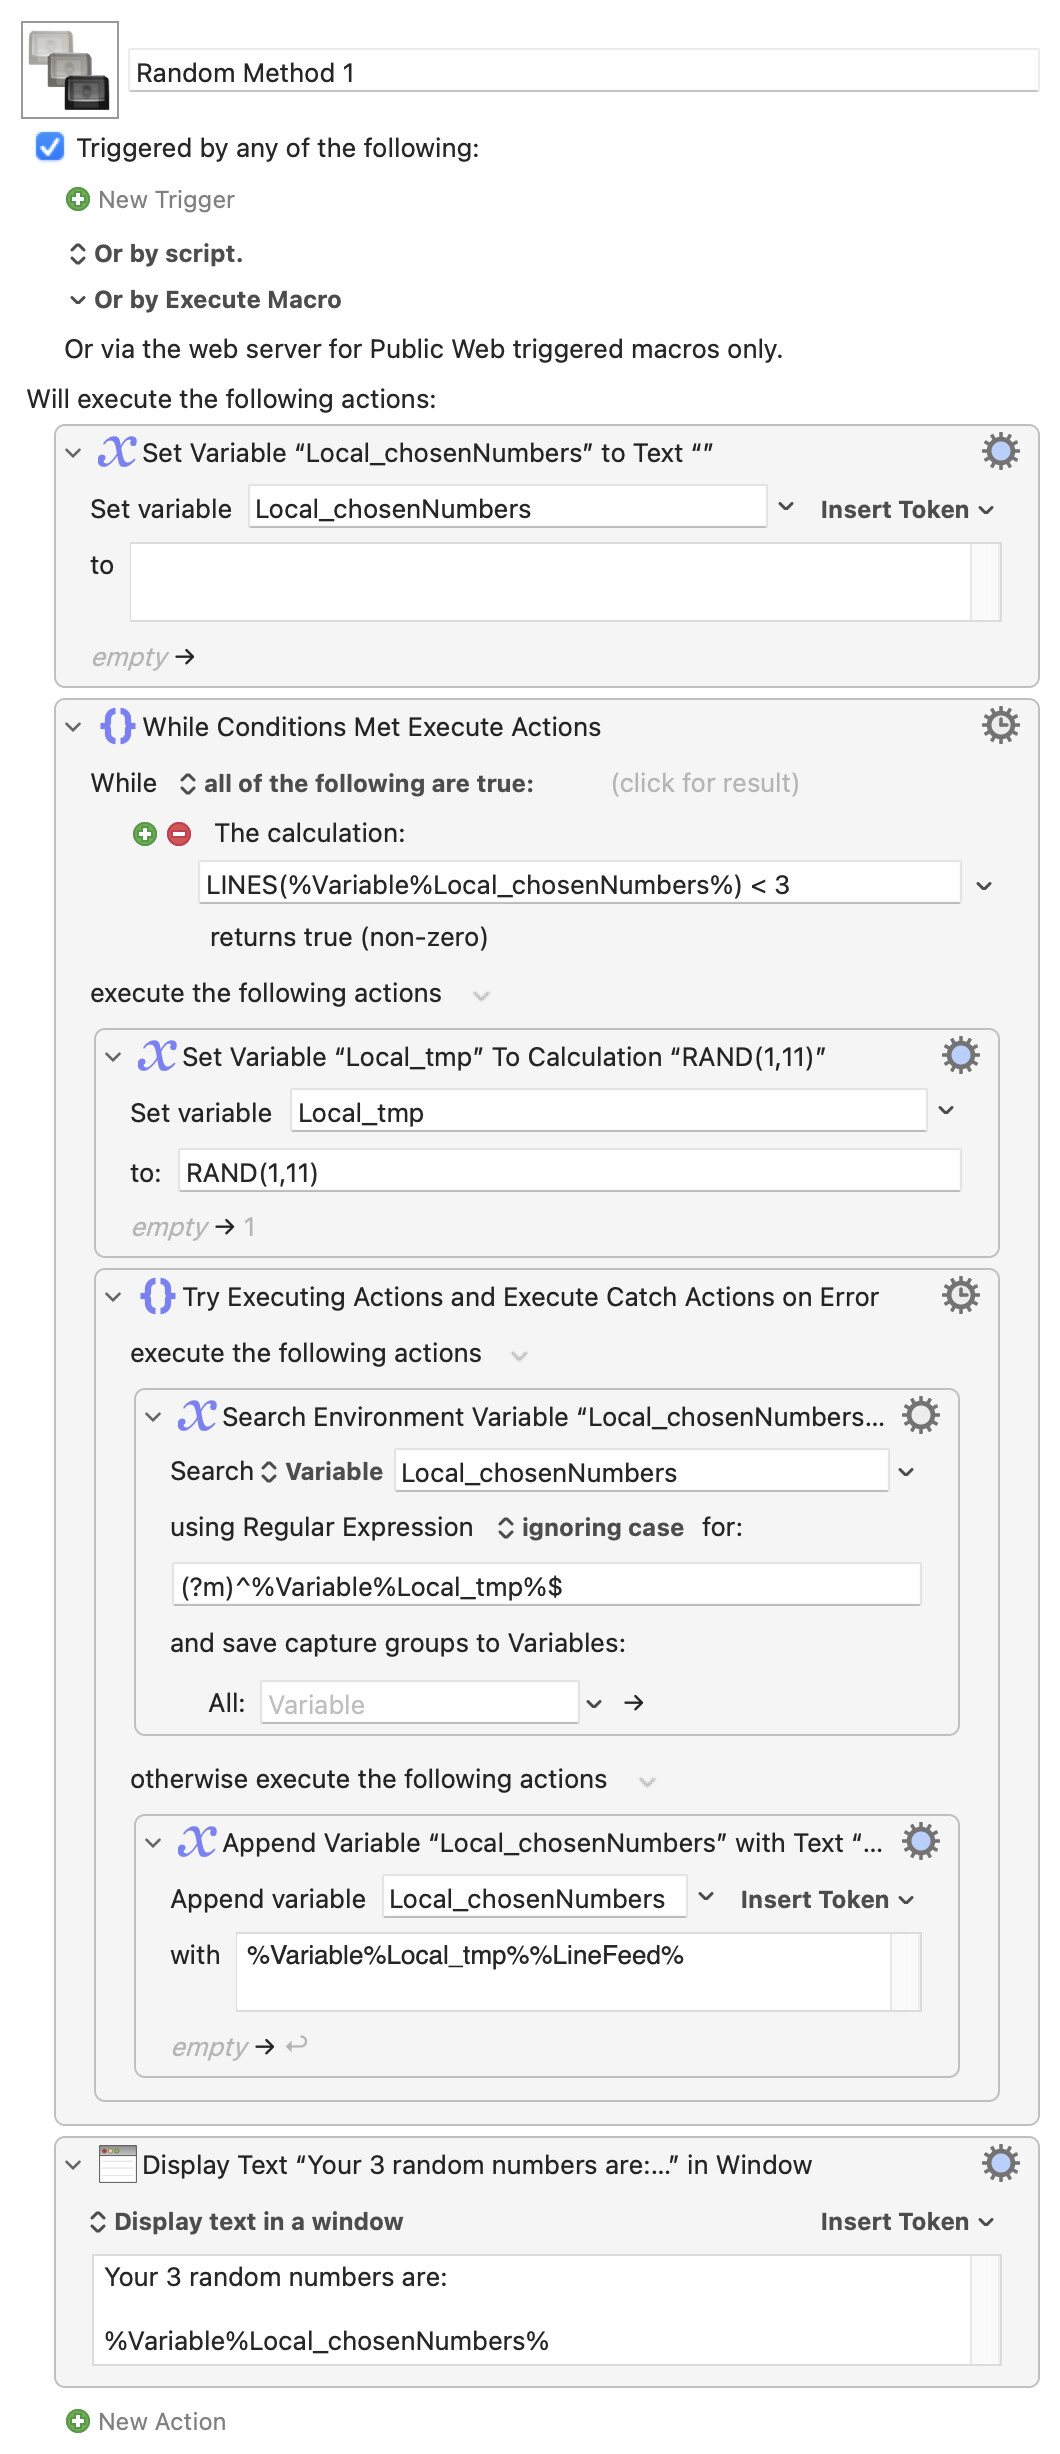Image resolution: width=1060 pixels, height=2454 pixels.
Task: Open the 'Display text in a window' selector
Action: [x=247, y=2222]
